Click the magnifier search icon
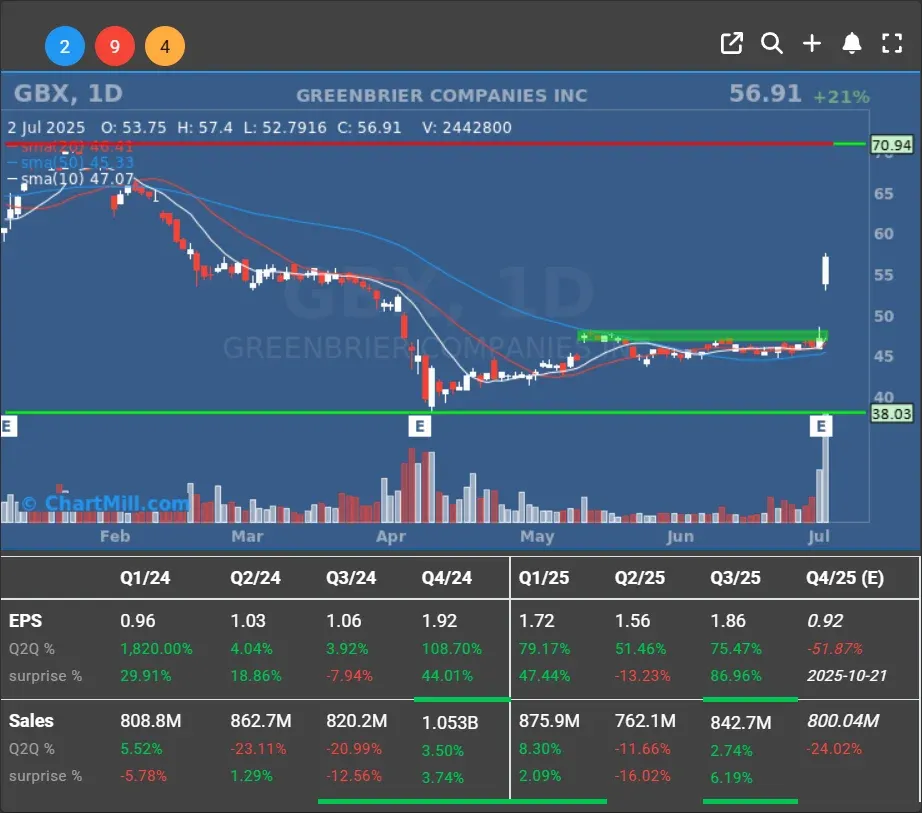Viewport: 922px width, 813px height. click(x=771, y=44)
